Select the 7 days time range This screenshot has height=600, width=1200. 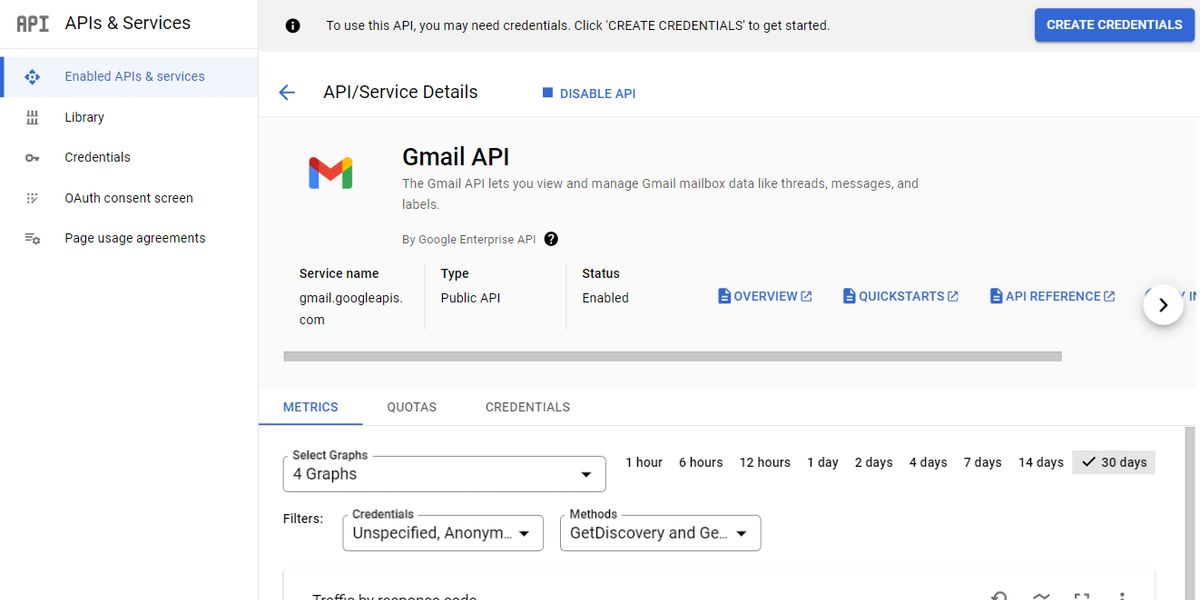tap(983, 462)
